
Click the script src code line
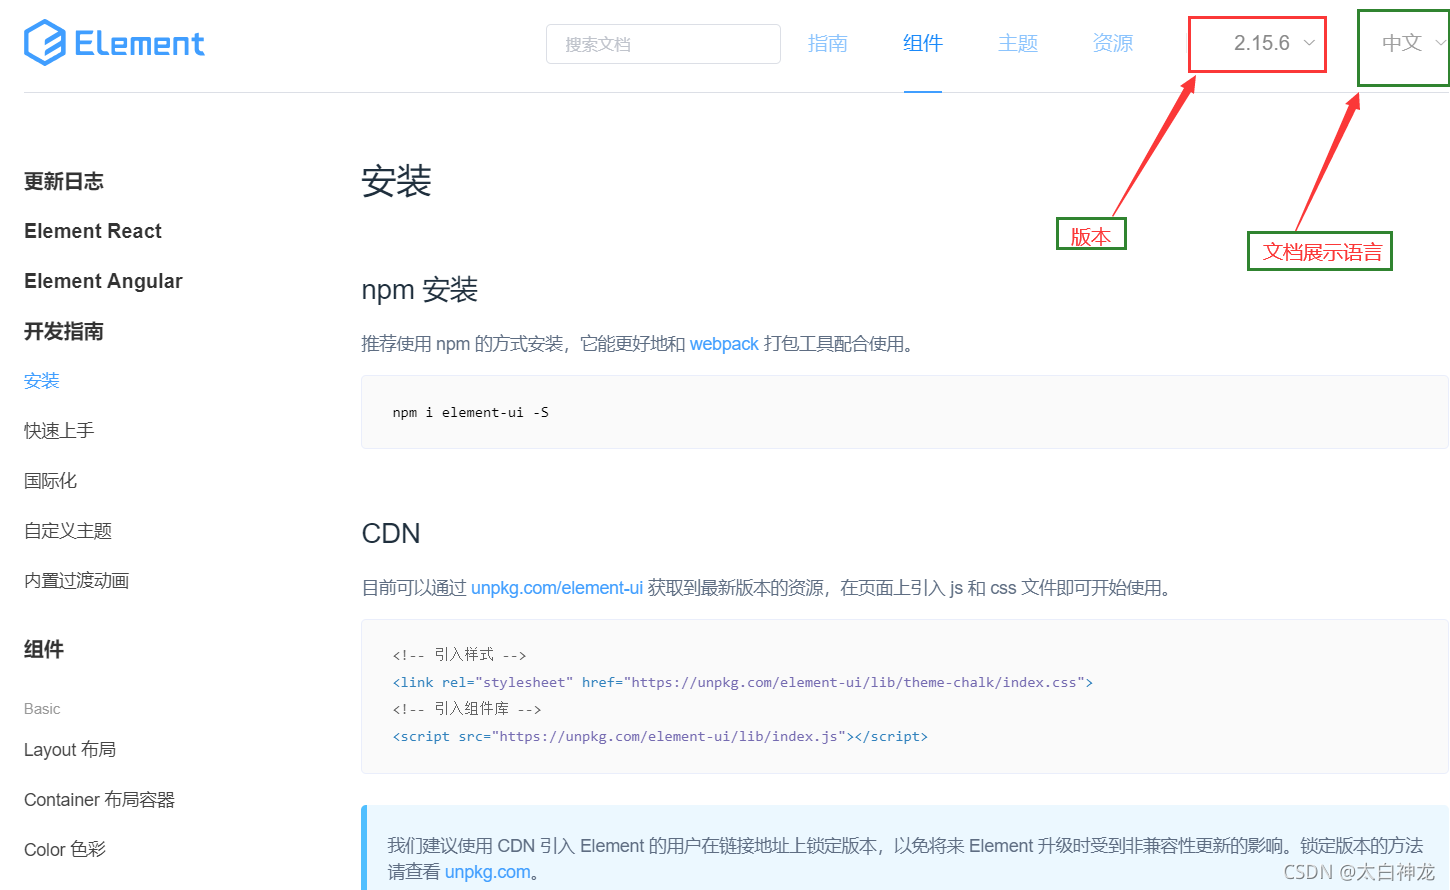click(x=660, y=736)
